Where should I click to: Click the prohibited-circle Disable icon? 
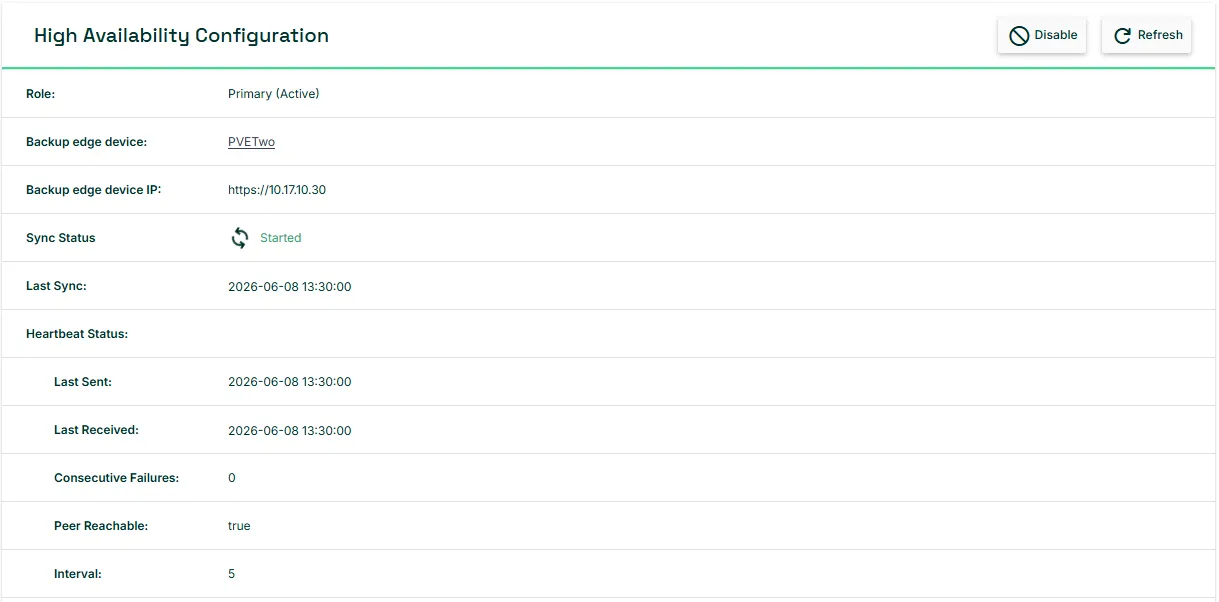[1019, 36]
